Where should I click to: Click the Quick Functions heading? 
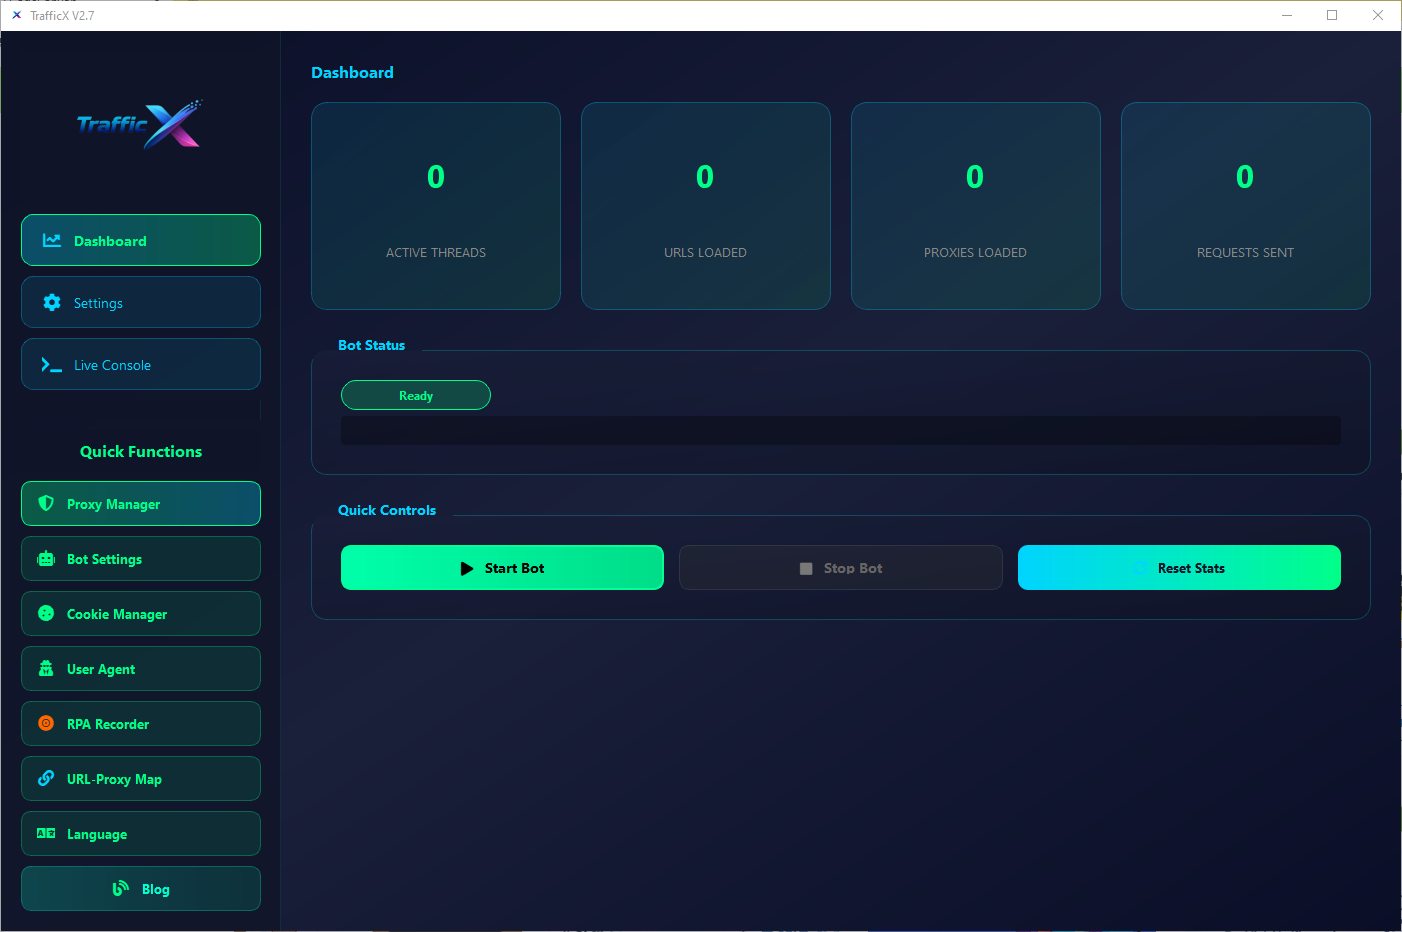coord(141,451)
